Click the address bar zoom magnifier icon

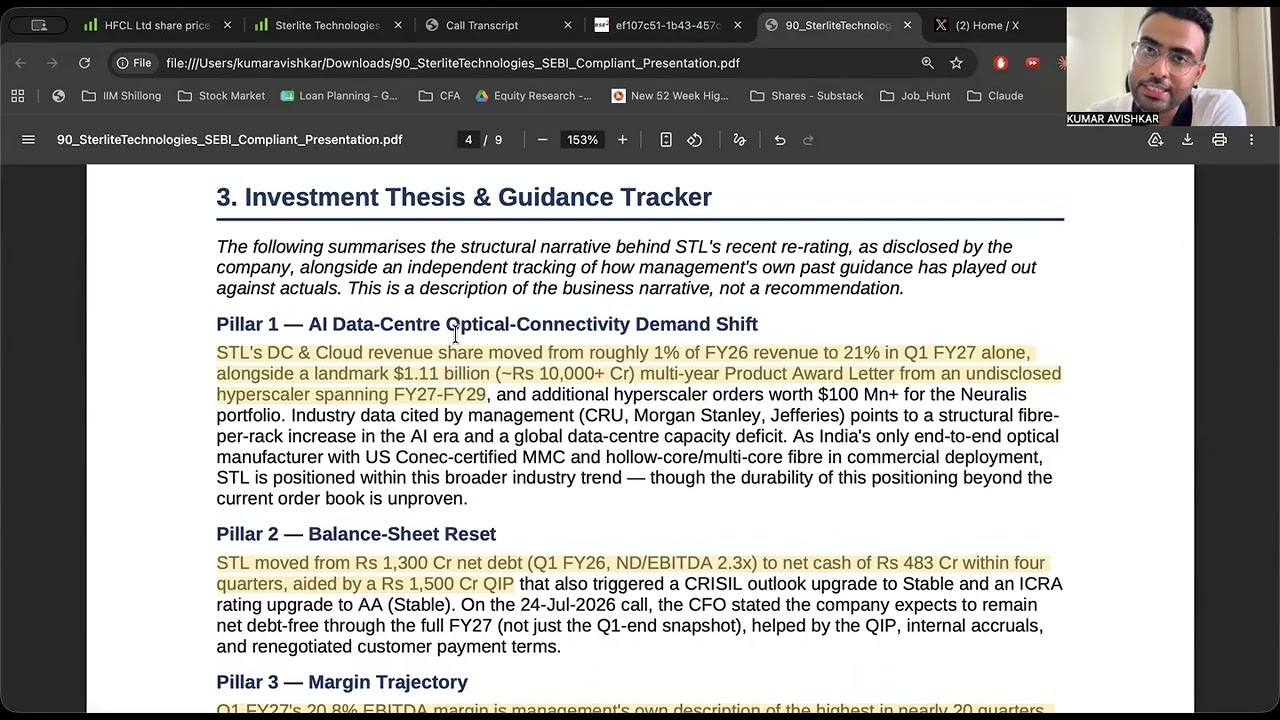click(927, 63)
